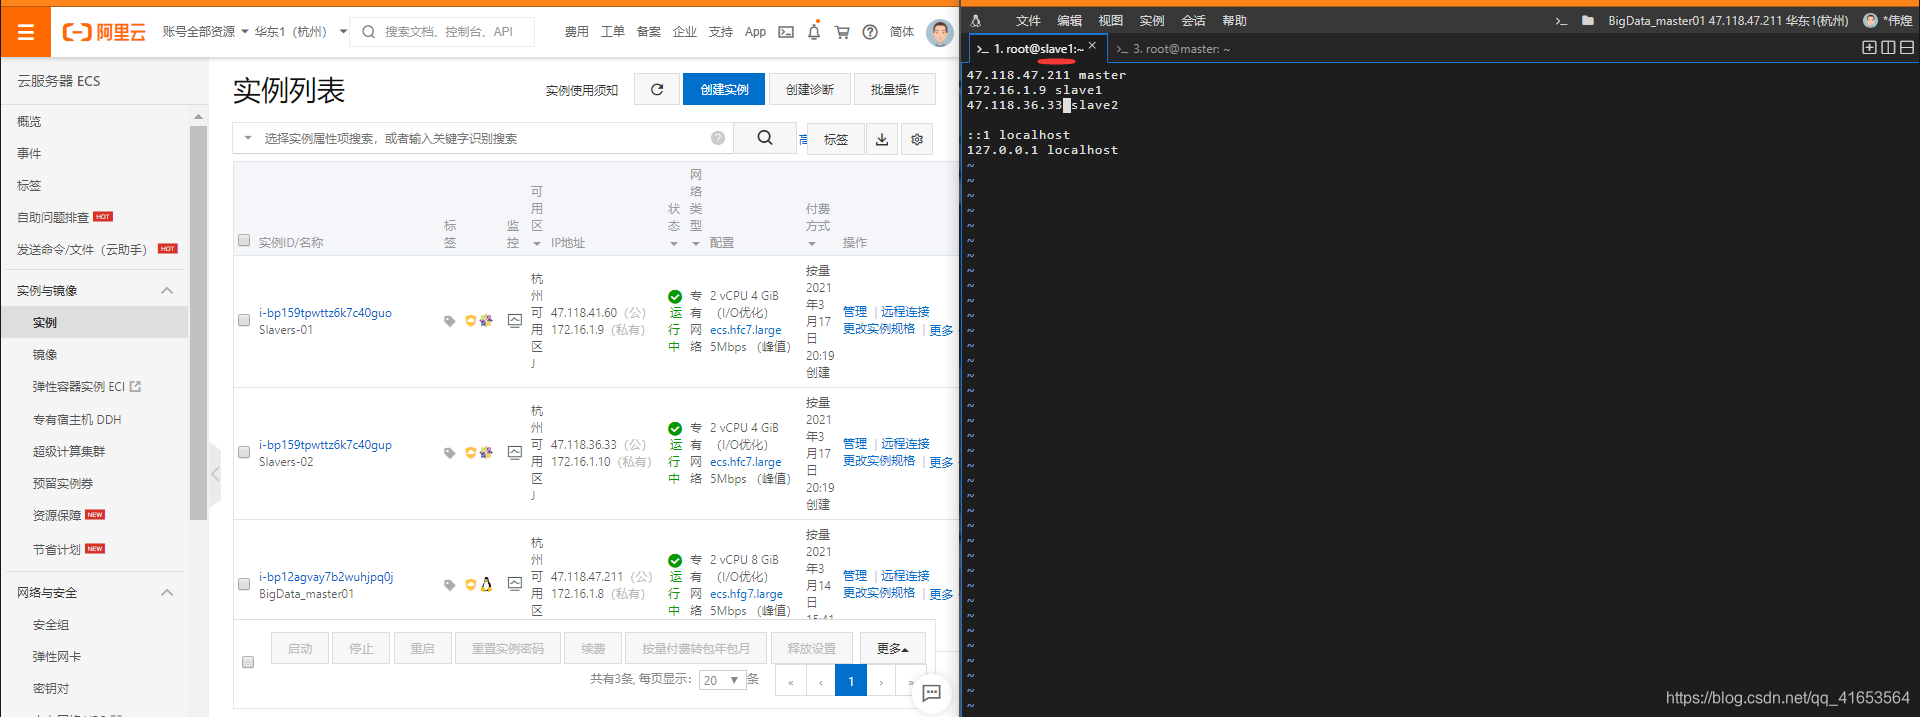Open the items-per-page dropdown showing 20

(x=721, y=680)
